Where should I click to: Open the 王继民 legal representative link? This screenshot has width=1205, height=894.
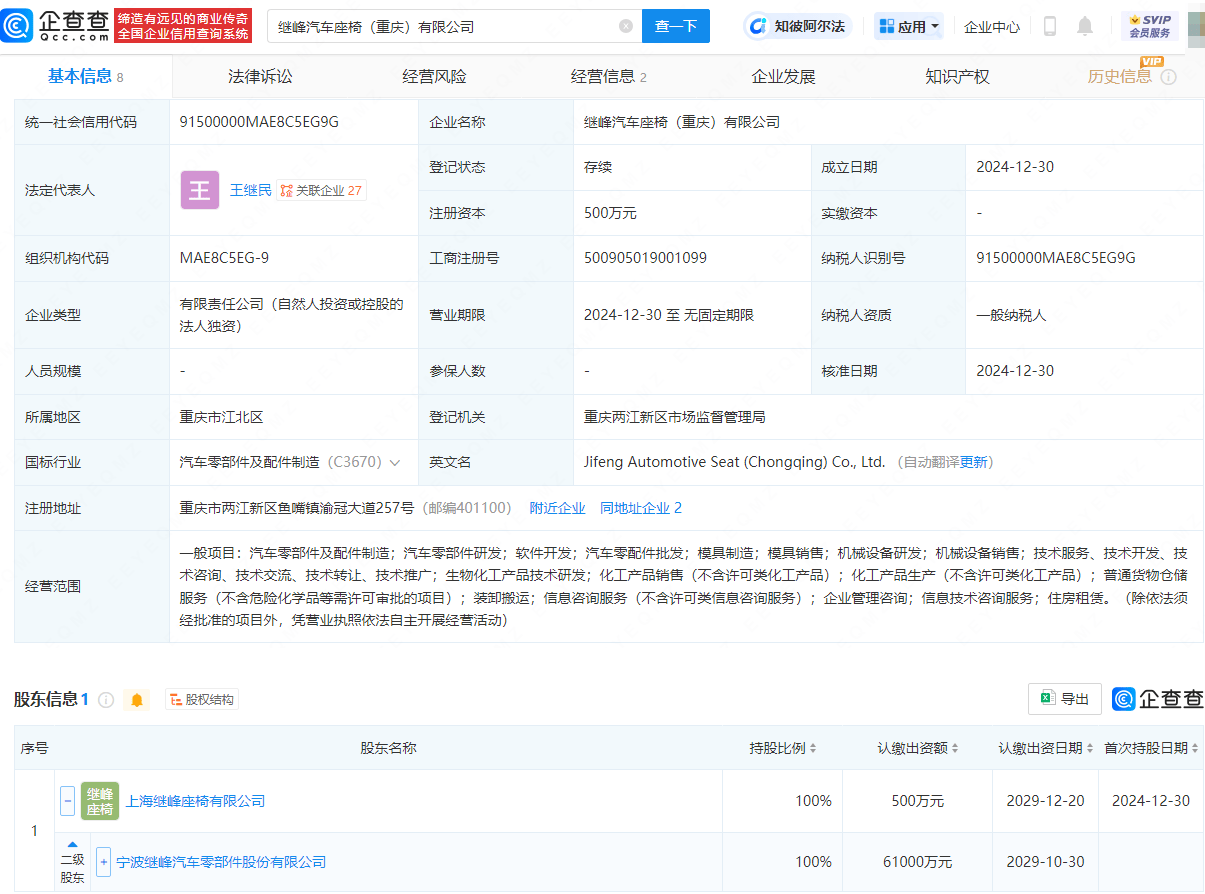click(250, 190)
